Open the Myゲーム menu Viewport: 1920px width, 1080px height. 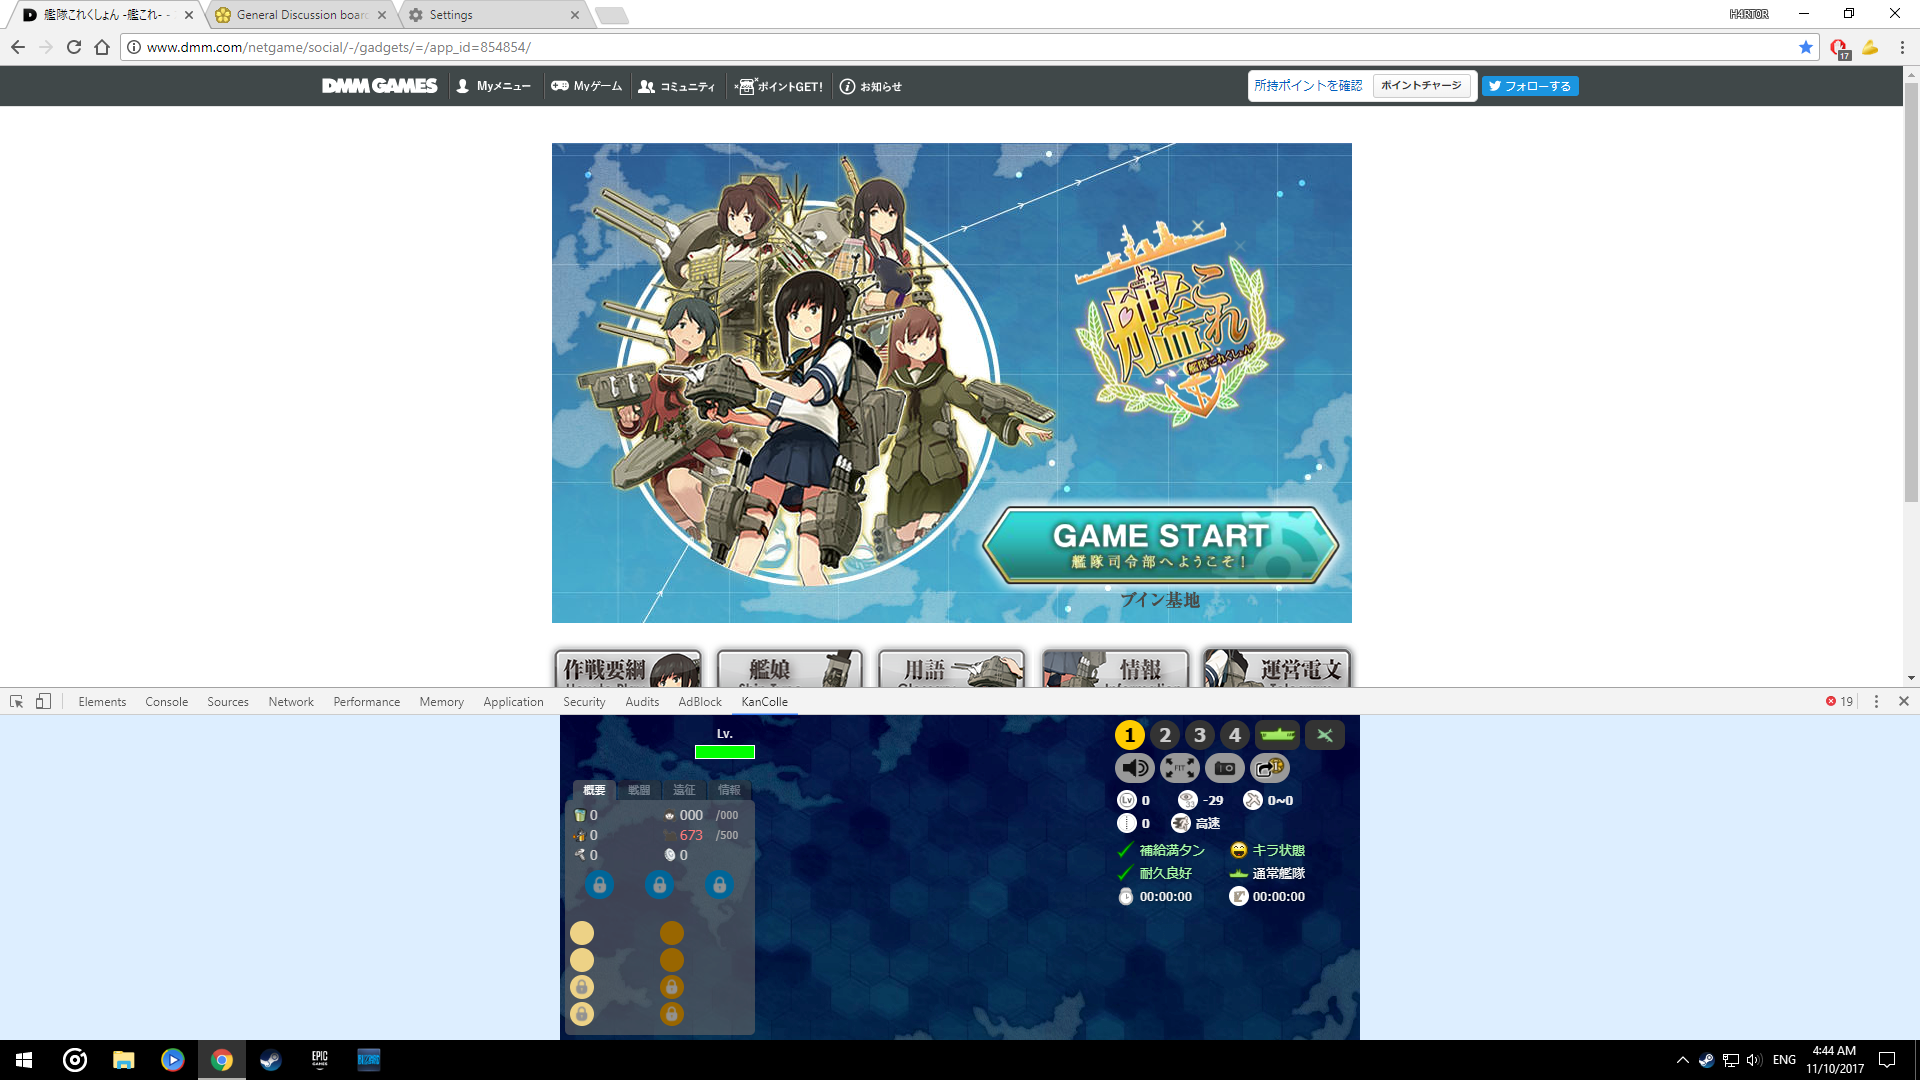[587, 86]
